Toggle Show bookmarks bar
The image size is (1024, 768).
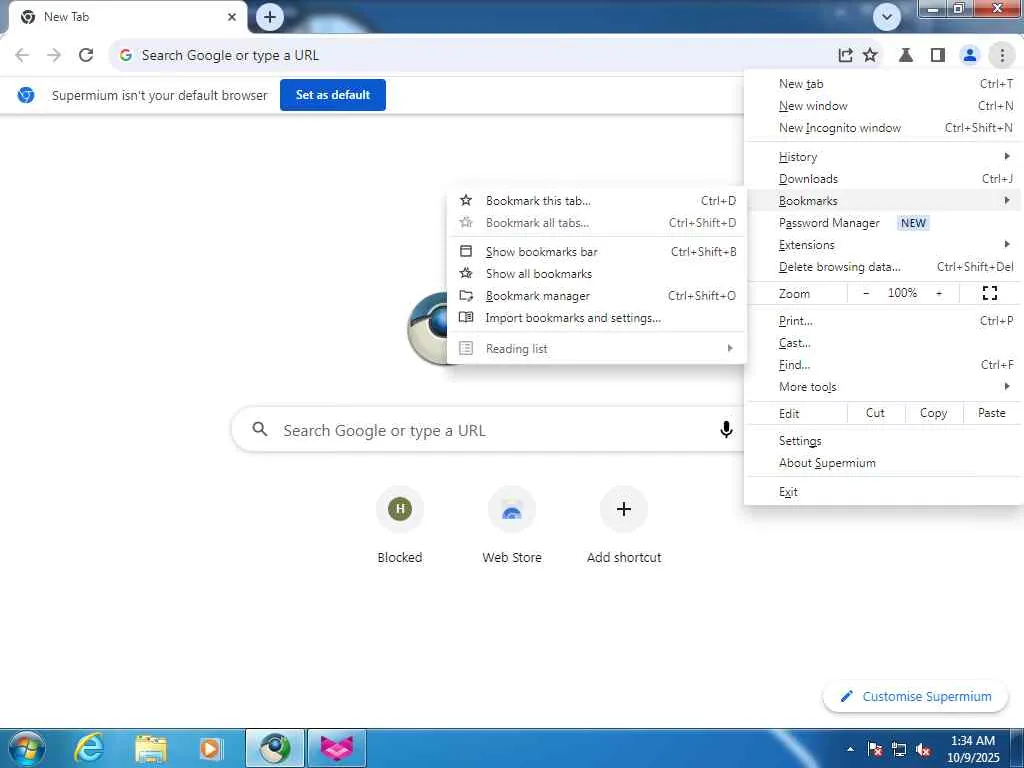click(x=597, y=251)
